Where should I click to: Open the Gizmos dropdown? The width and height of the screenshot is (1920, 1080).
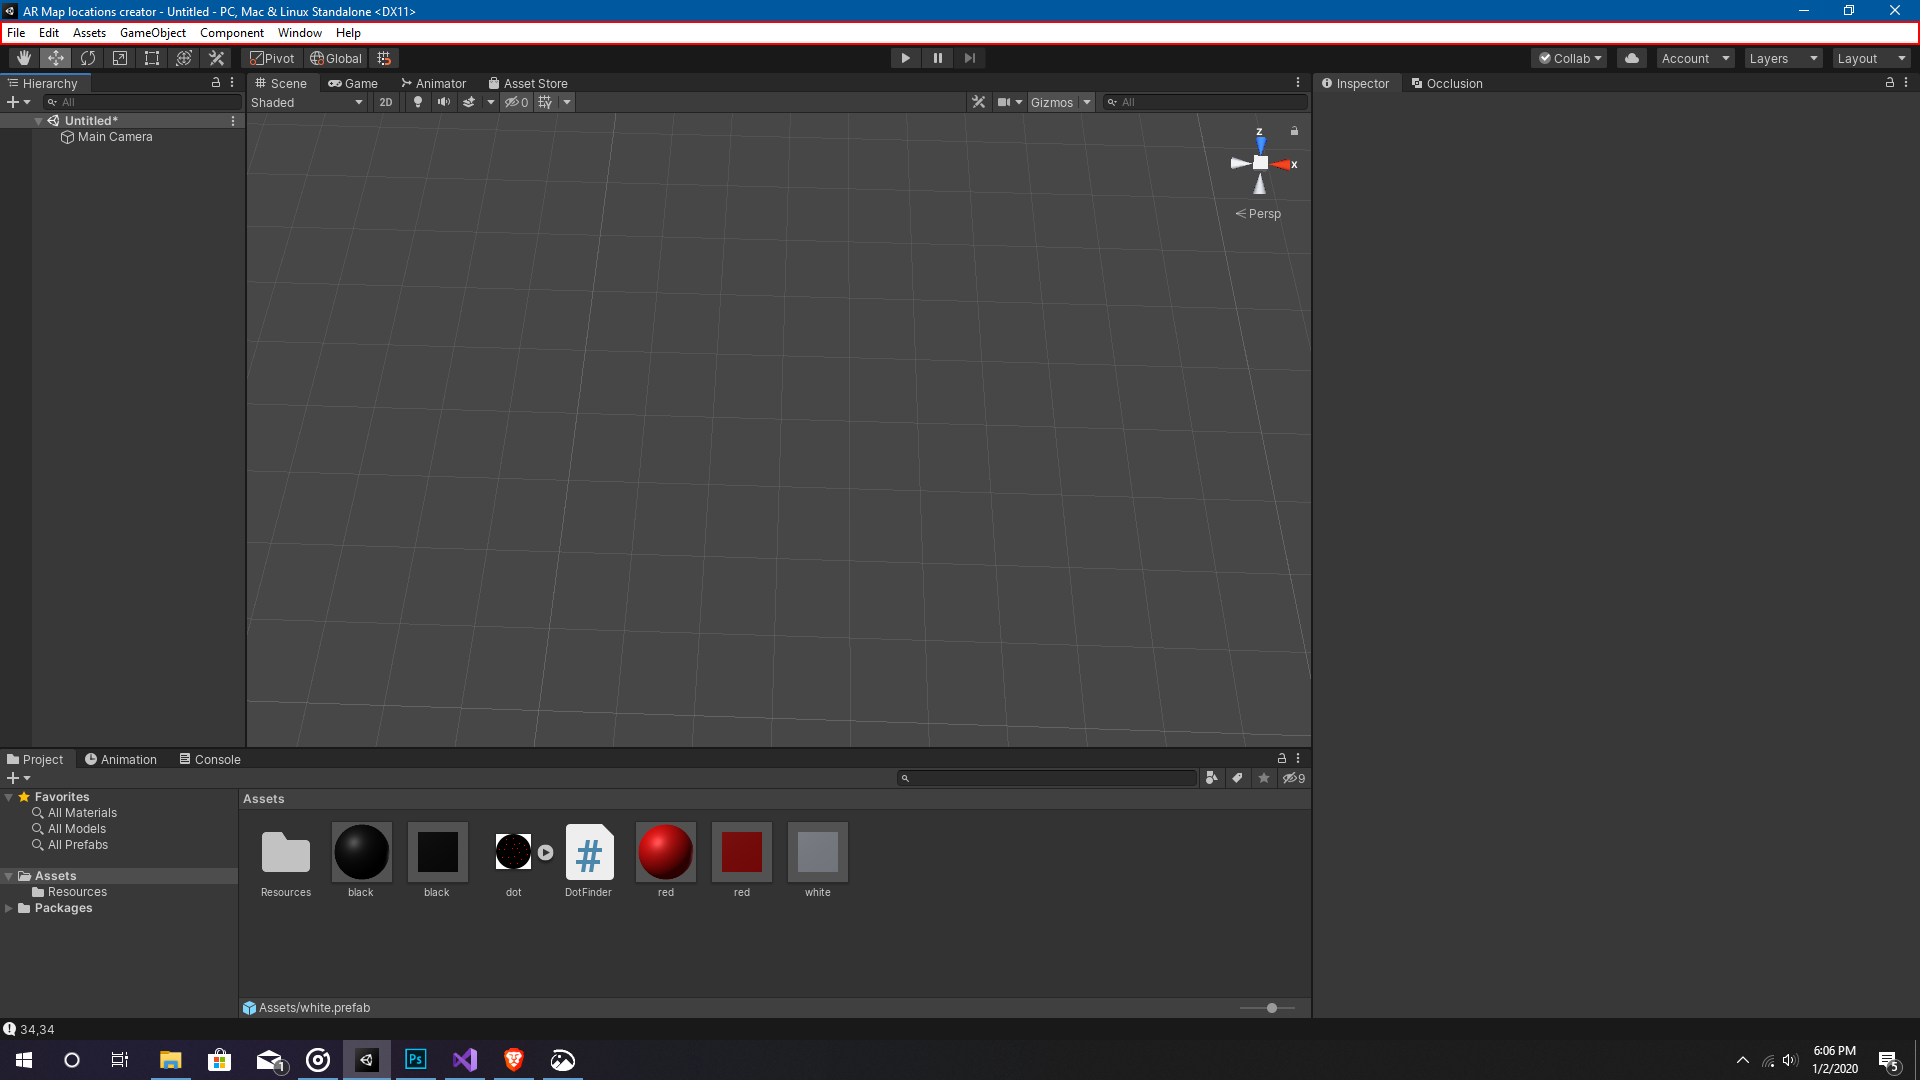click(1060, 102)
